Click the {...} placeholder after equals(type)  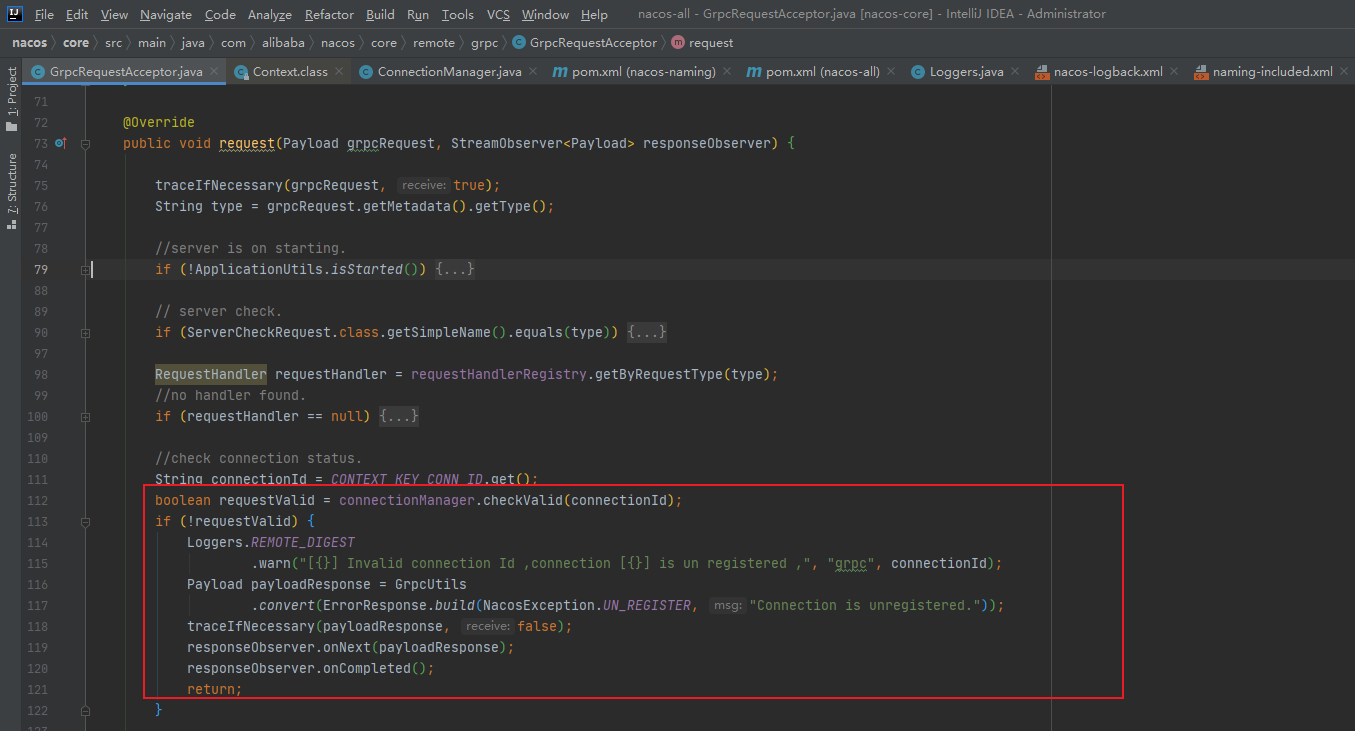tap(647, 333)
